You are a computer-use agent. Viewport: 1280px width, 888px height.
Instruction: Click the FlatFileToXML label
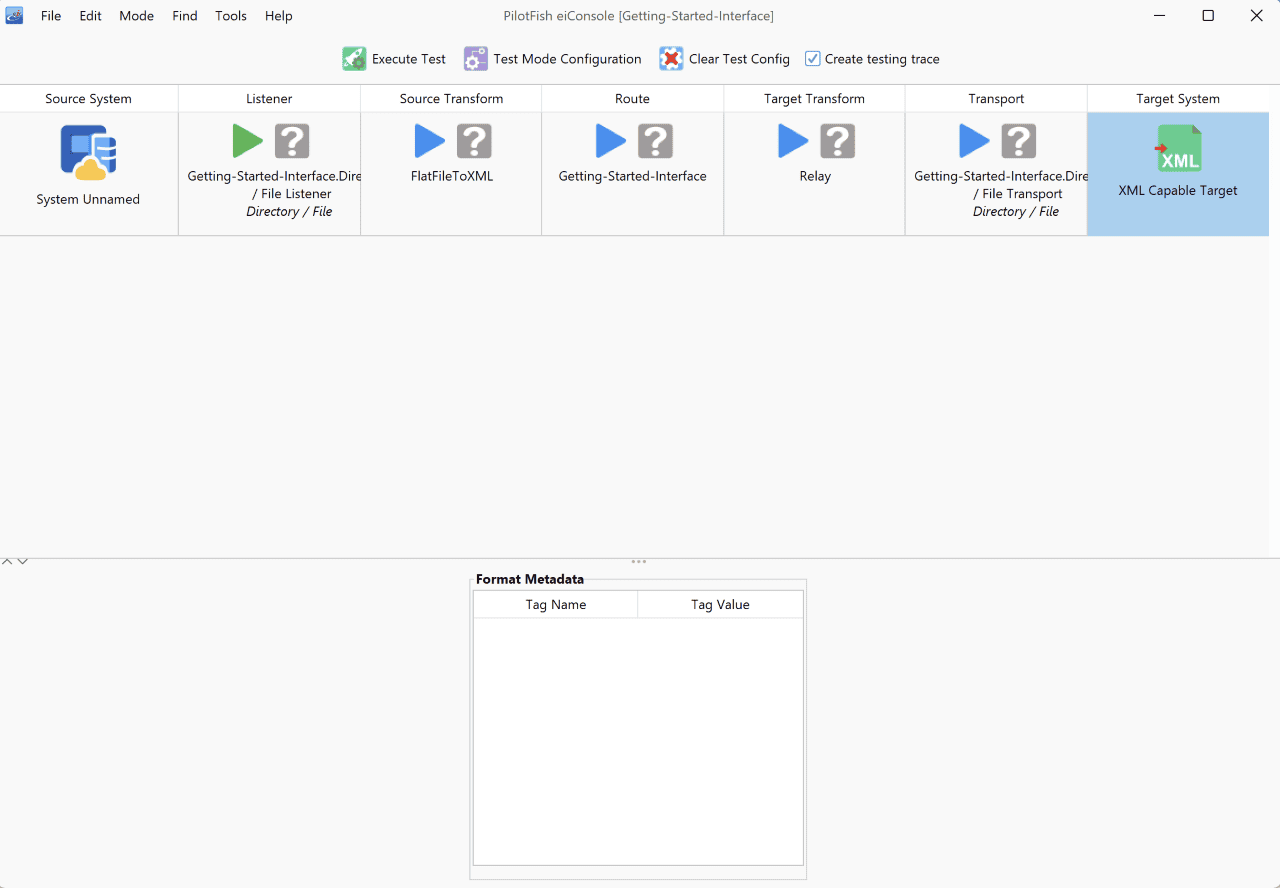[x=452, y=176]
